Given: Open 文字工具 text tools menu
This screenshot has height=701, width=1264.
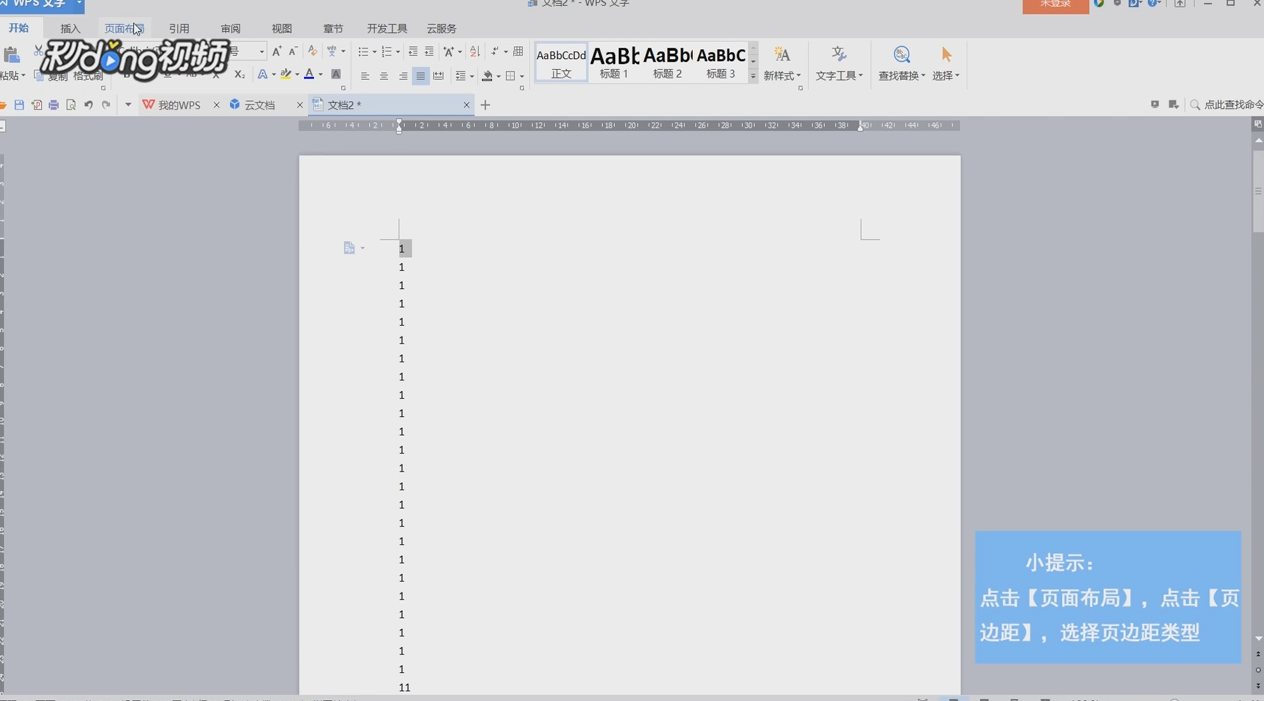Looking at the screenshot, I should (x=838, y=63).
